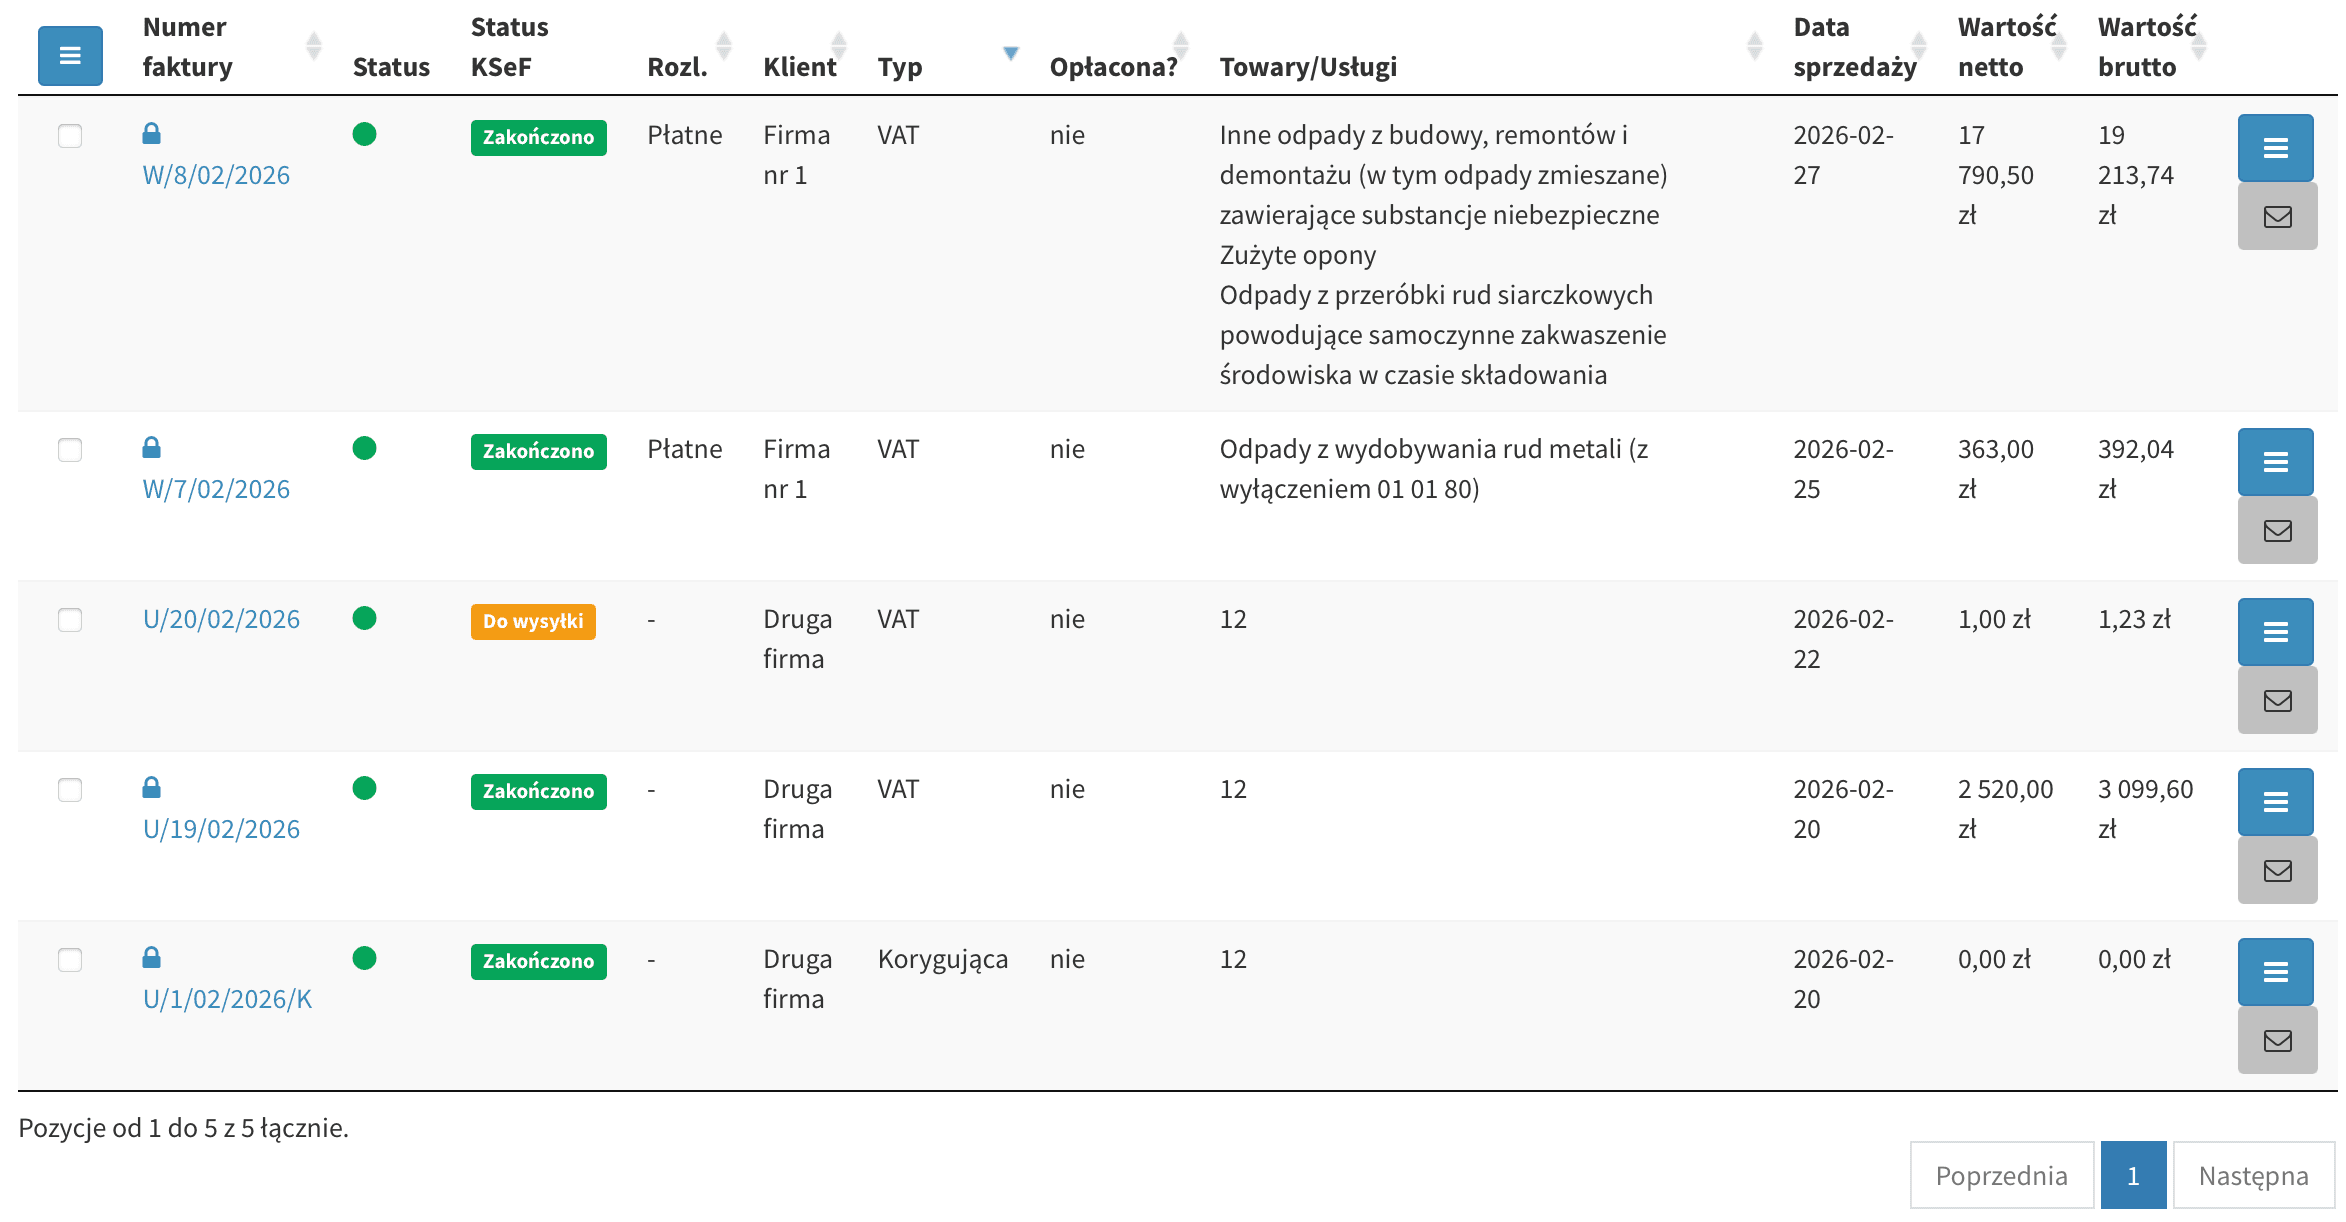Image resolution: width=2346 pixels, height=1222 pixels.
Task: Tick the checkbox for row U/20/02/2026
Action: pyautogui.click(x=70, y=621)
